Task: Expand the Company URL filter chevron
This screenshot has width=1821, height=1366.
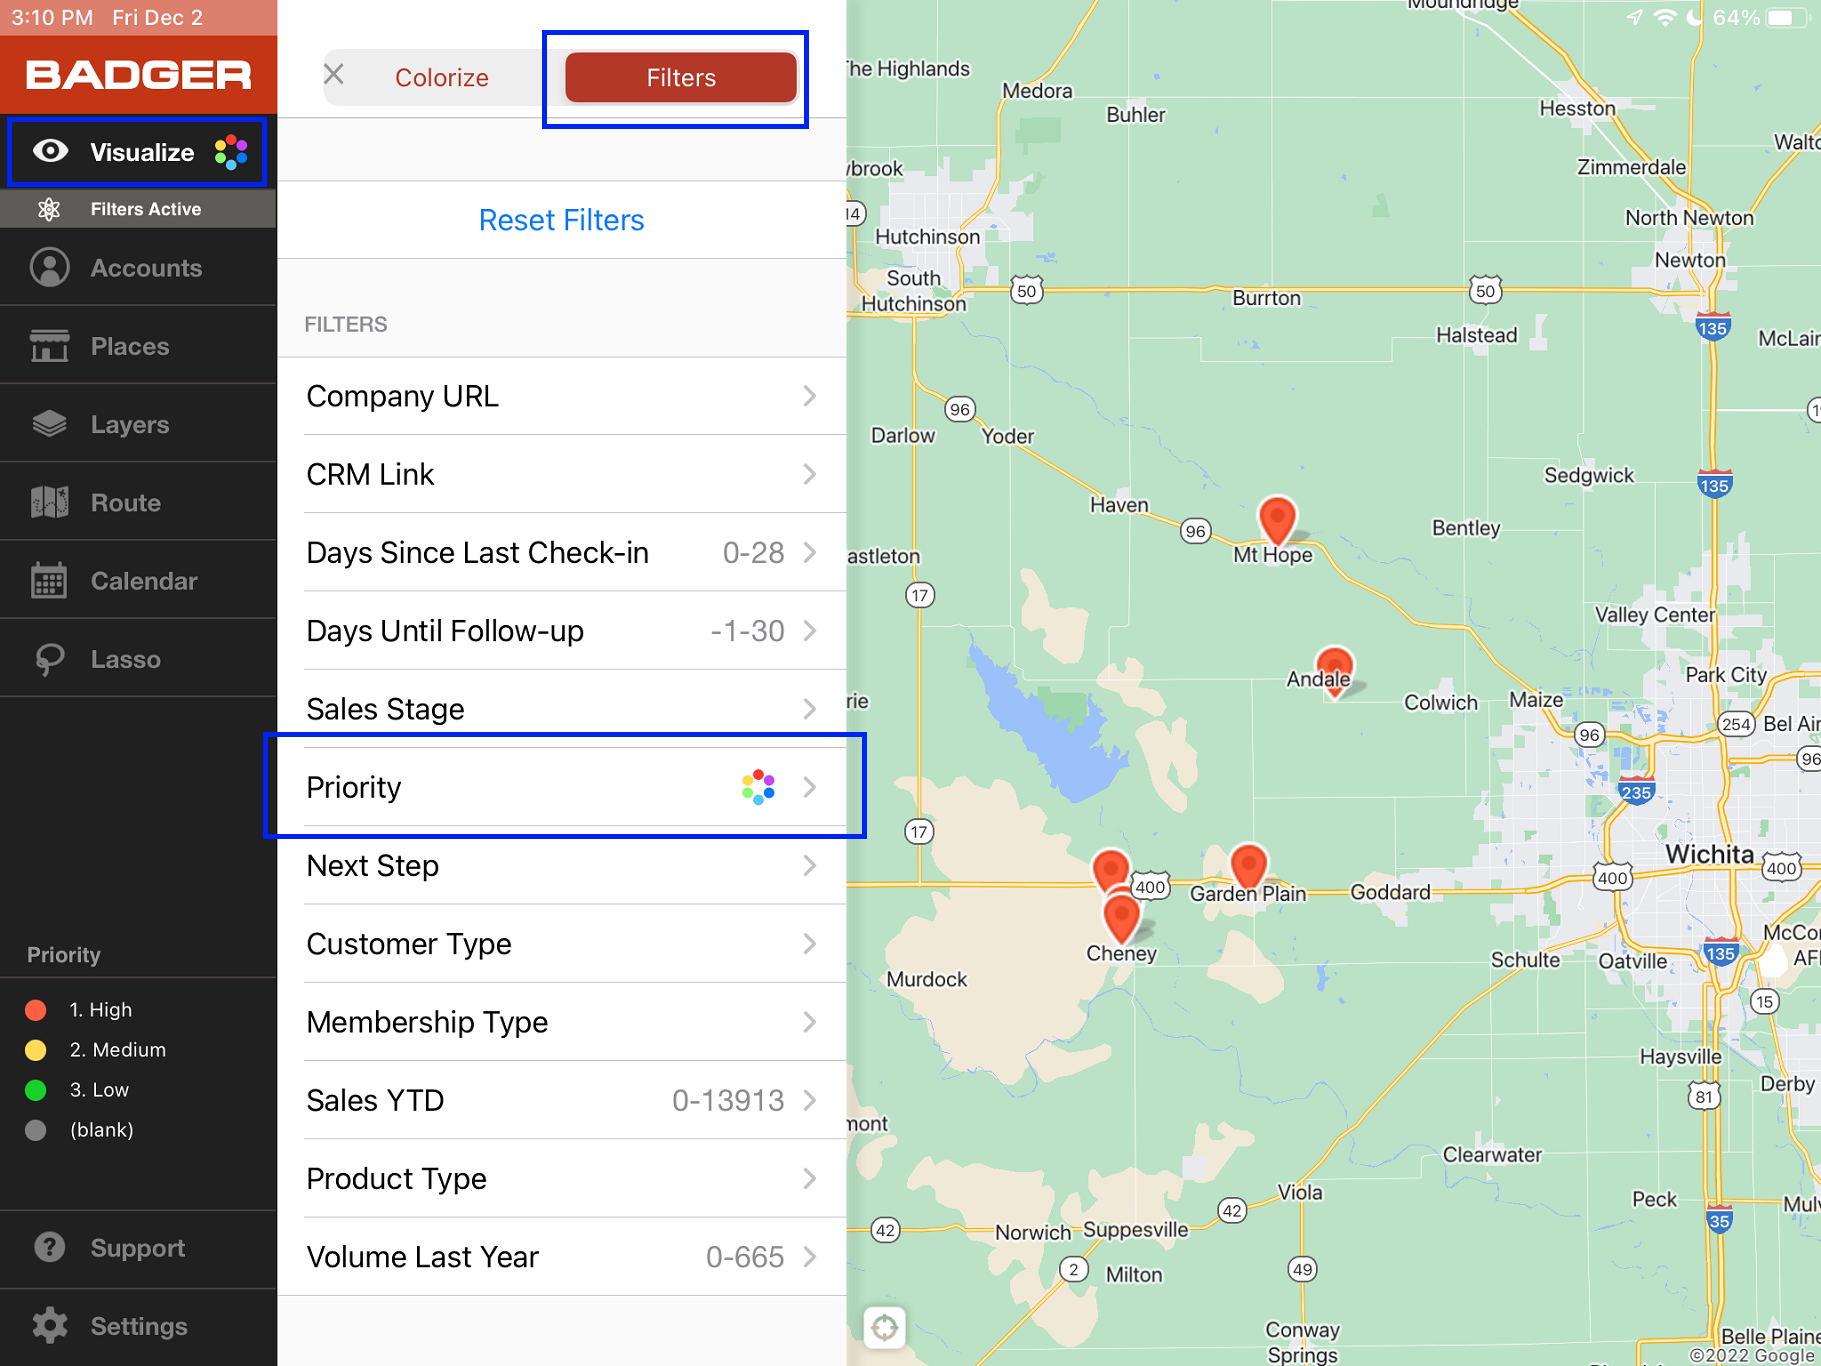Action: pyautogui.click(x=810, y=396)
